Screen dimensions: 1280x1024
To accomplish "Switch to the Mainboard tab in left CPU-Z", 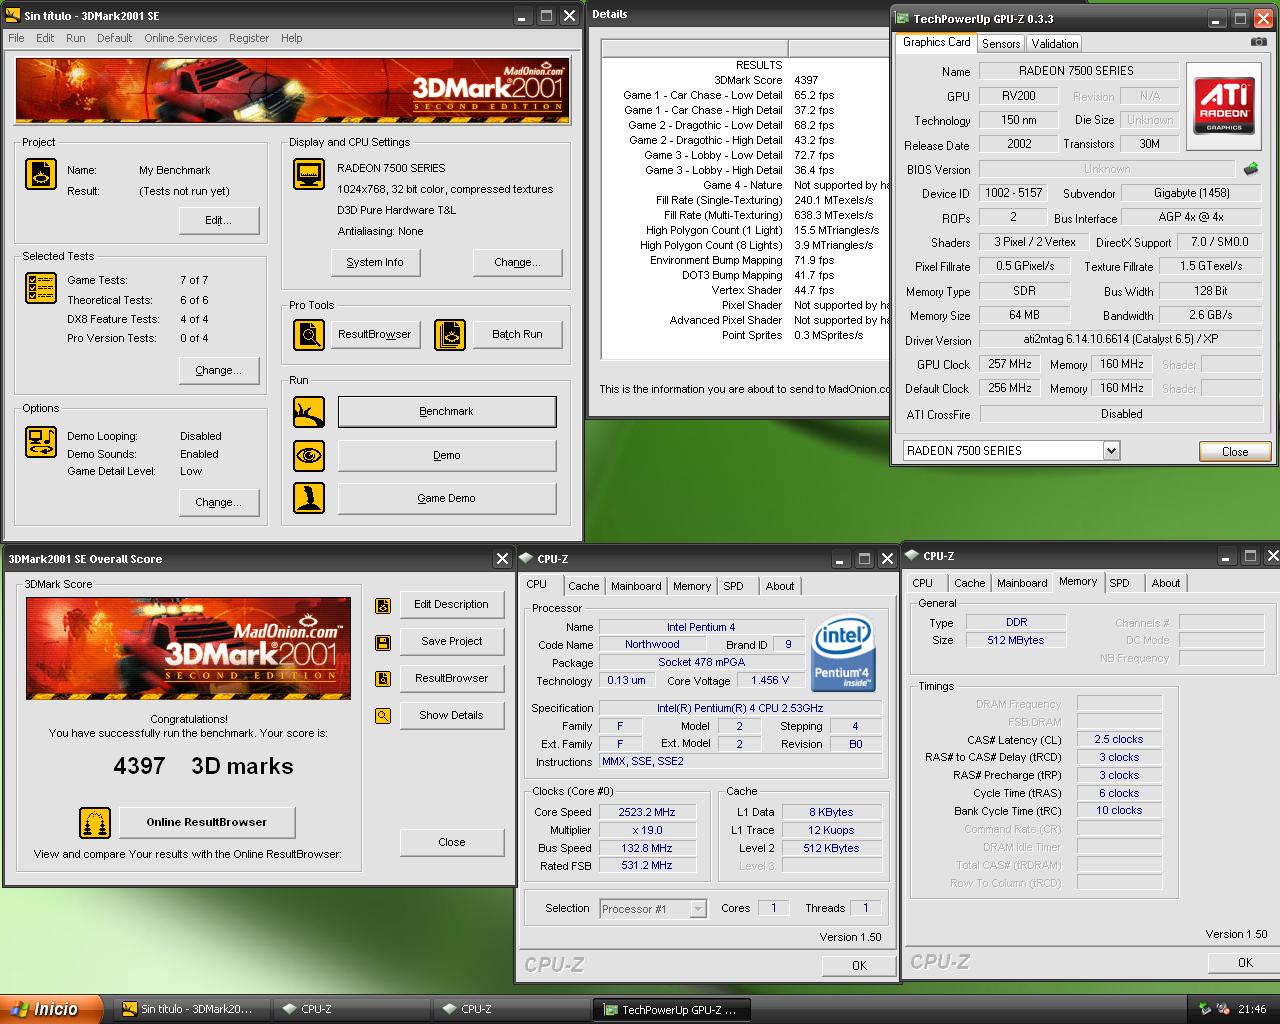I will tap(636, 586).
